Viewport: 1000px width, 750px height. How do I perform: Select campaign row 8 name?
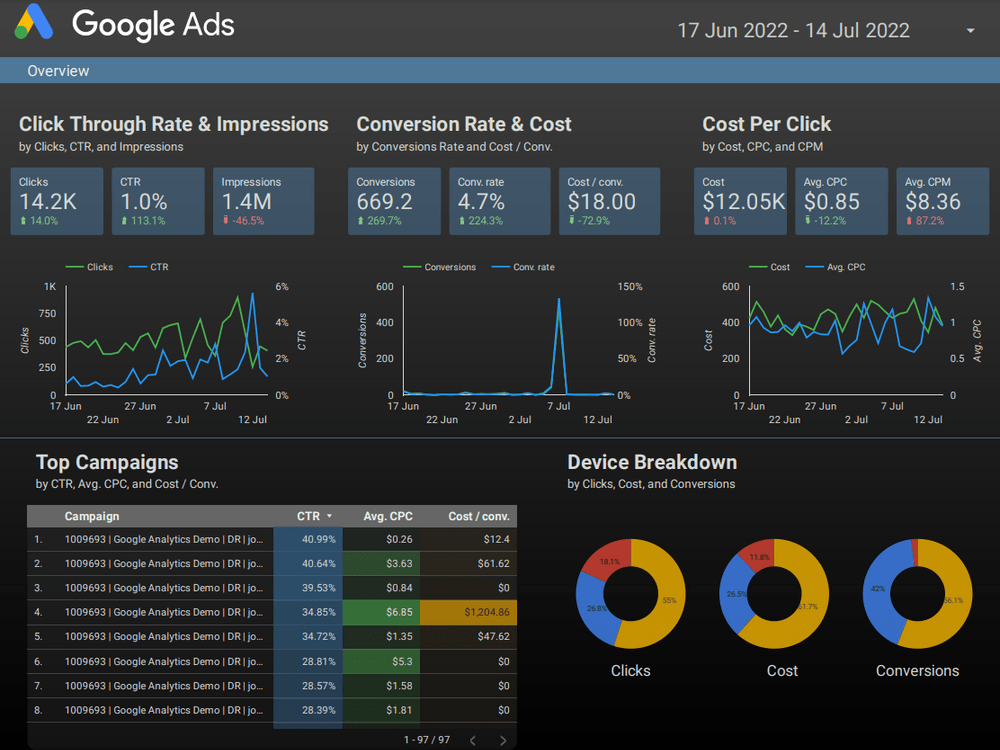point(163,710)
